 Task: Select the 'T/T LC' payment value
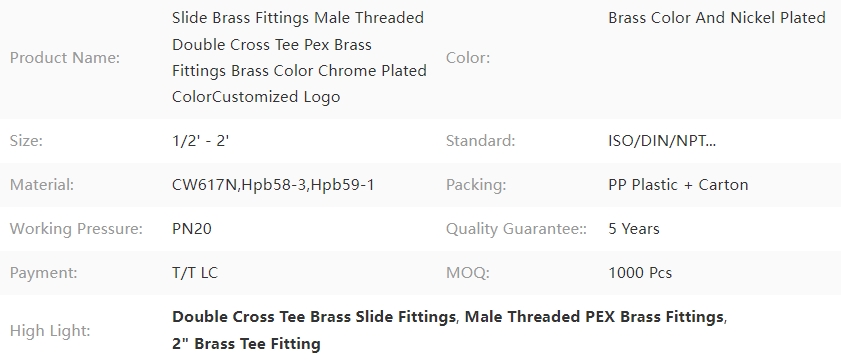tap(195, 273)
